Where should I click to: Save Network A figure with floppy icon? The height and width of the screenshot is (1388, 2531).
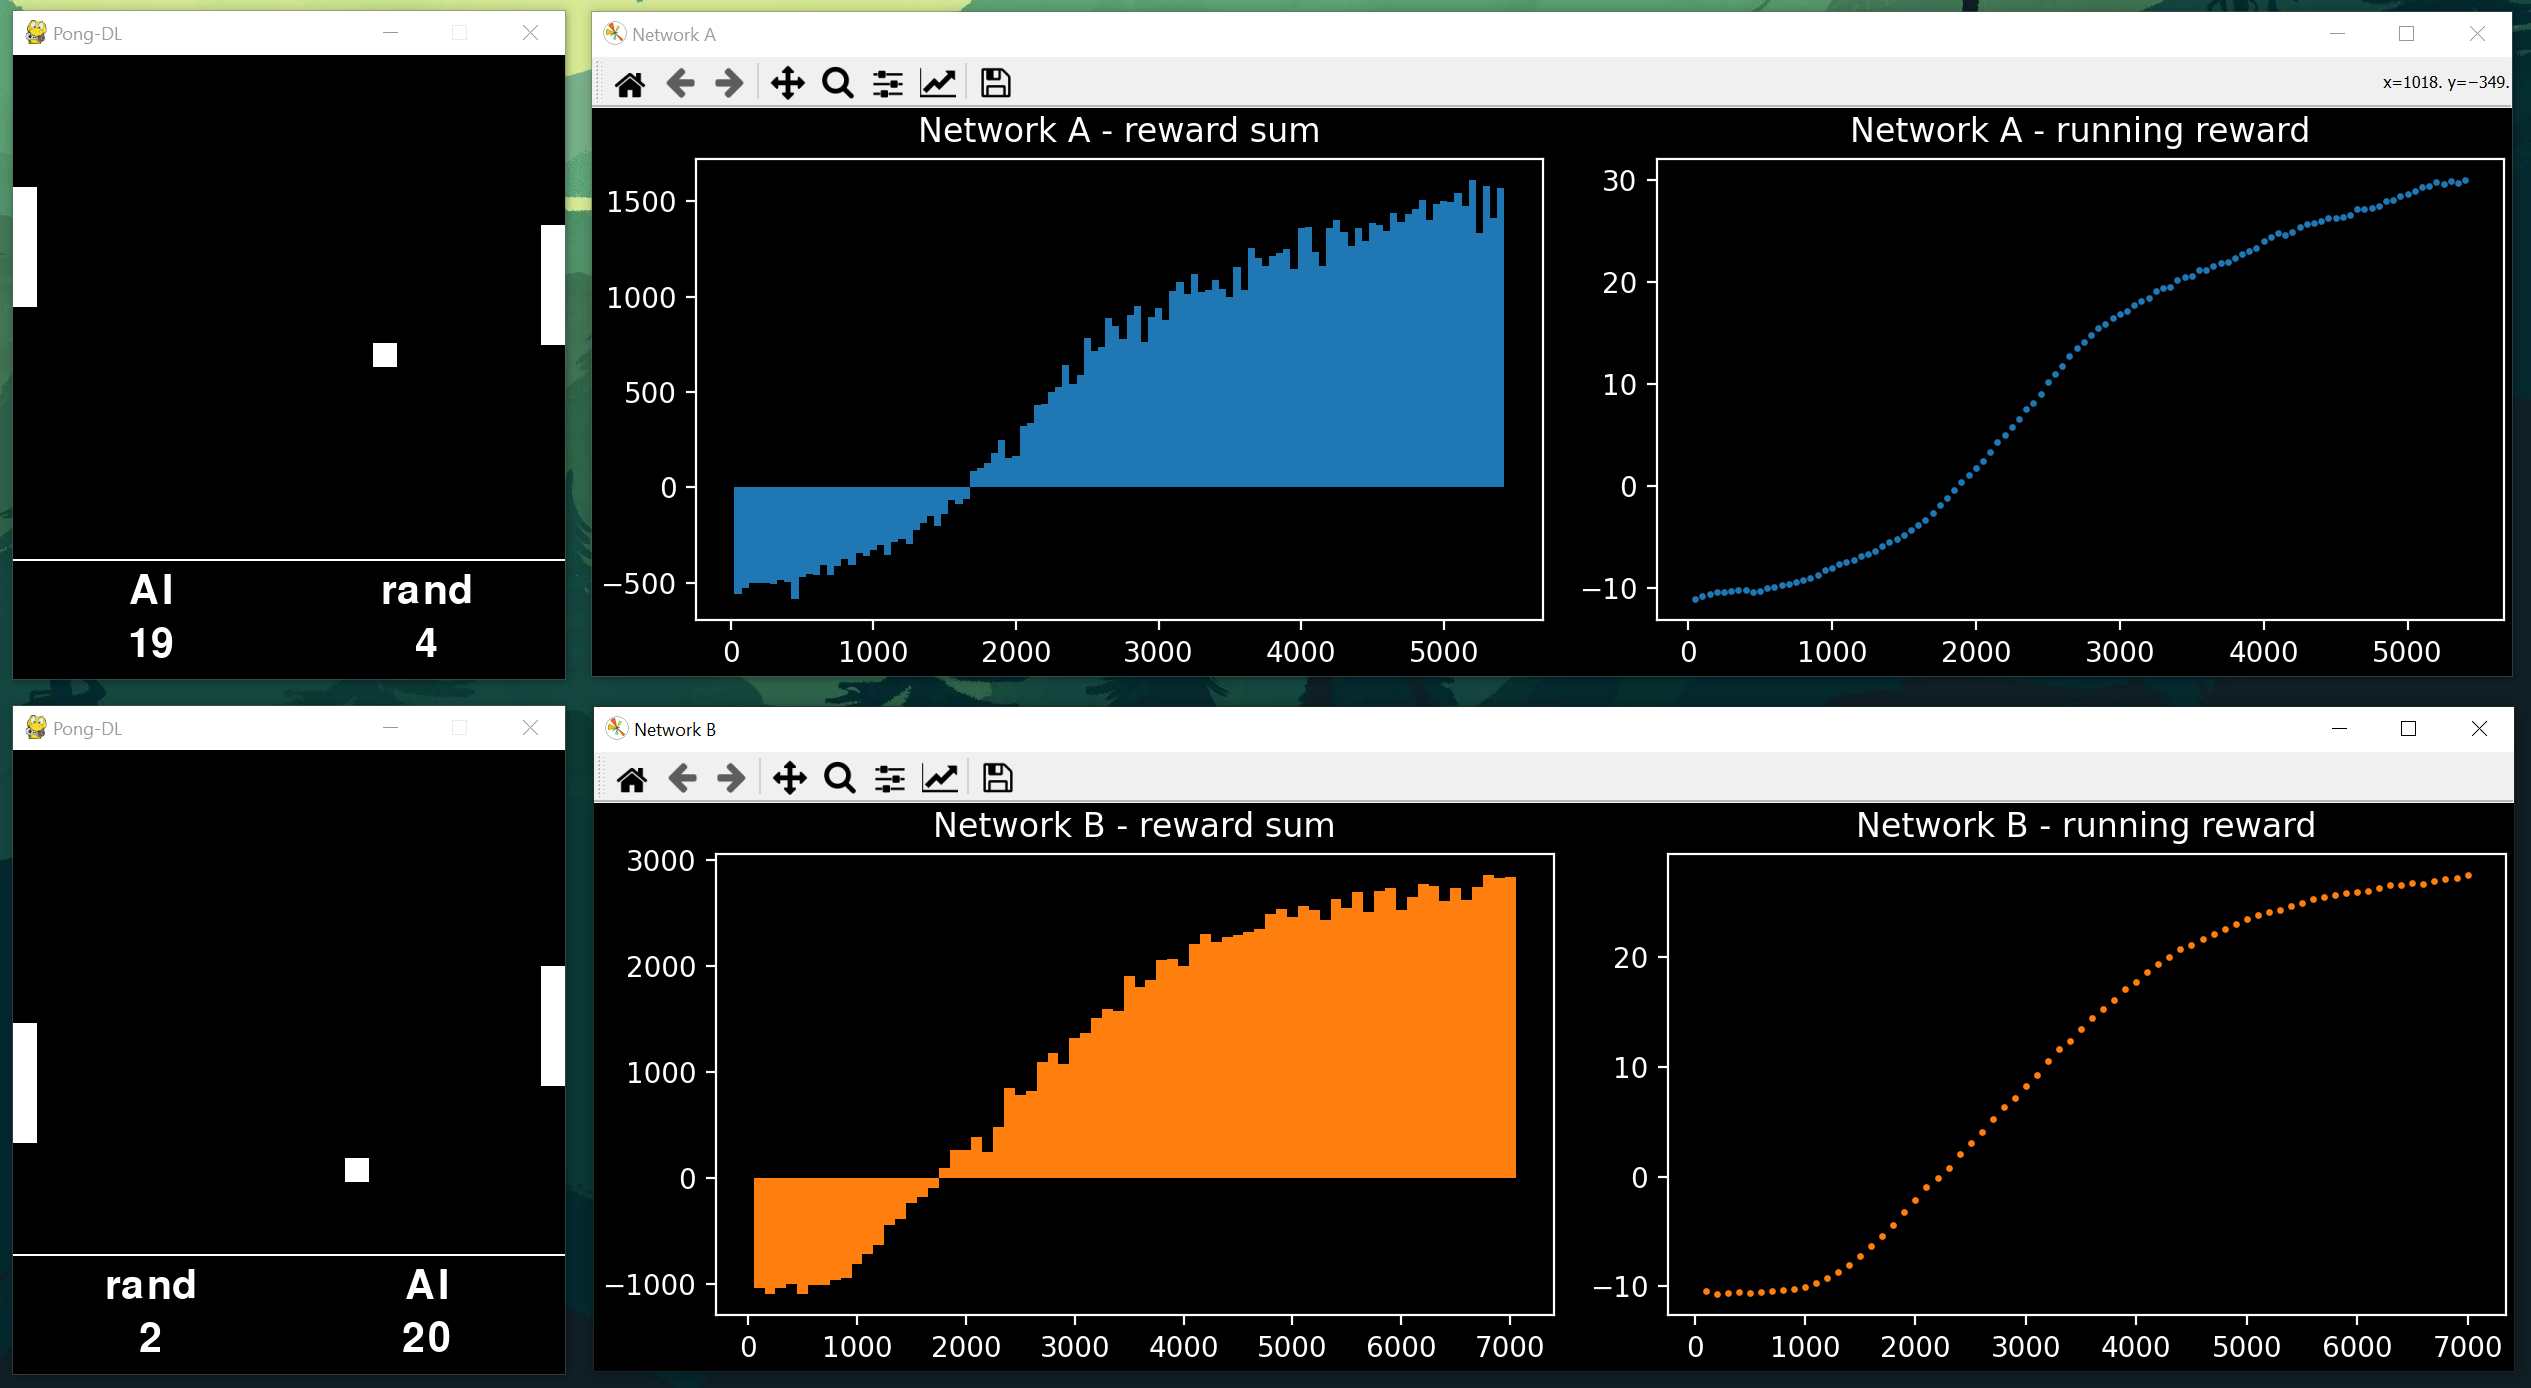tap(995, 83)
